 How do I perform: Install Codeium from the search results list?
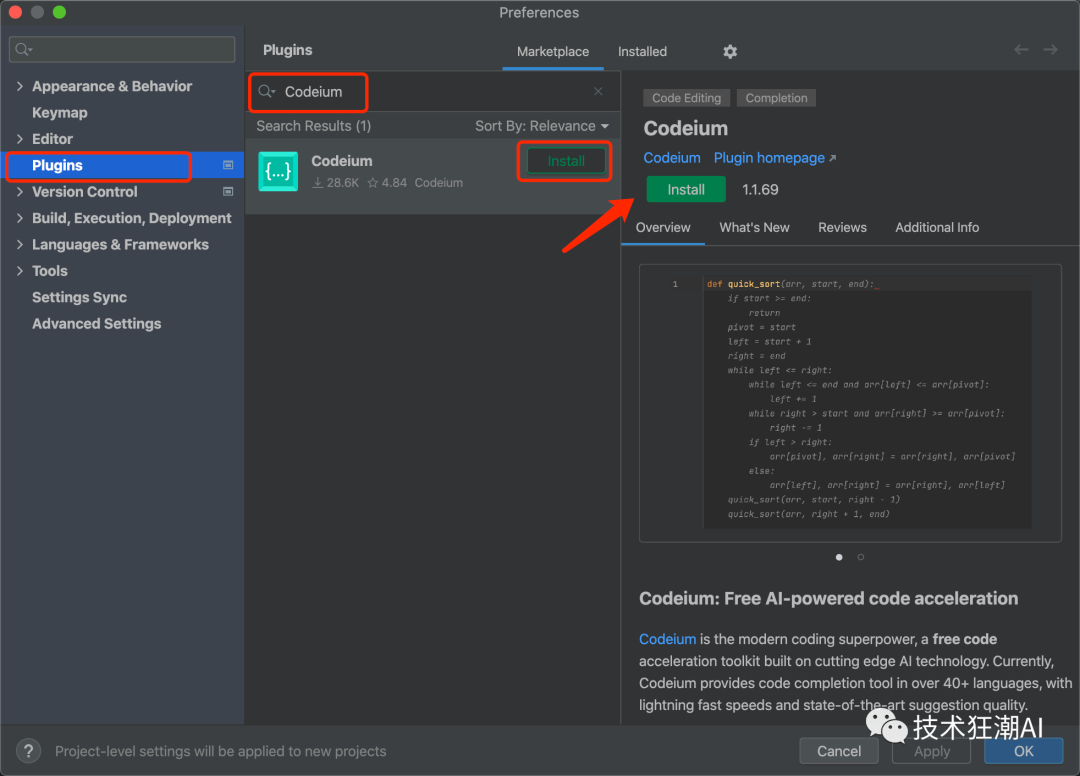pos(566,161)
